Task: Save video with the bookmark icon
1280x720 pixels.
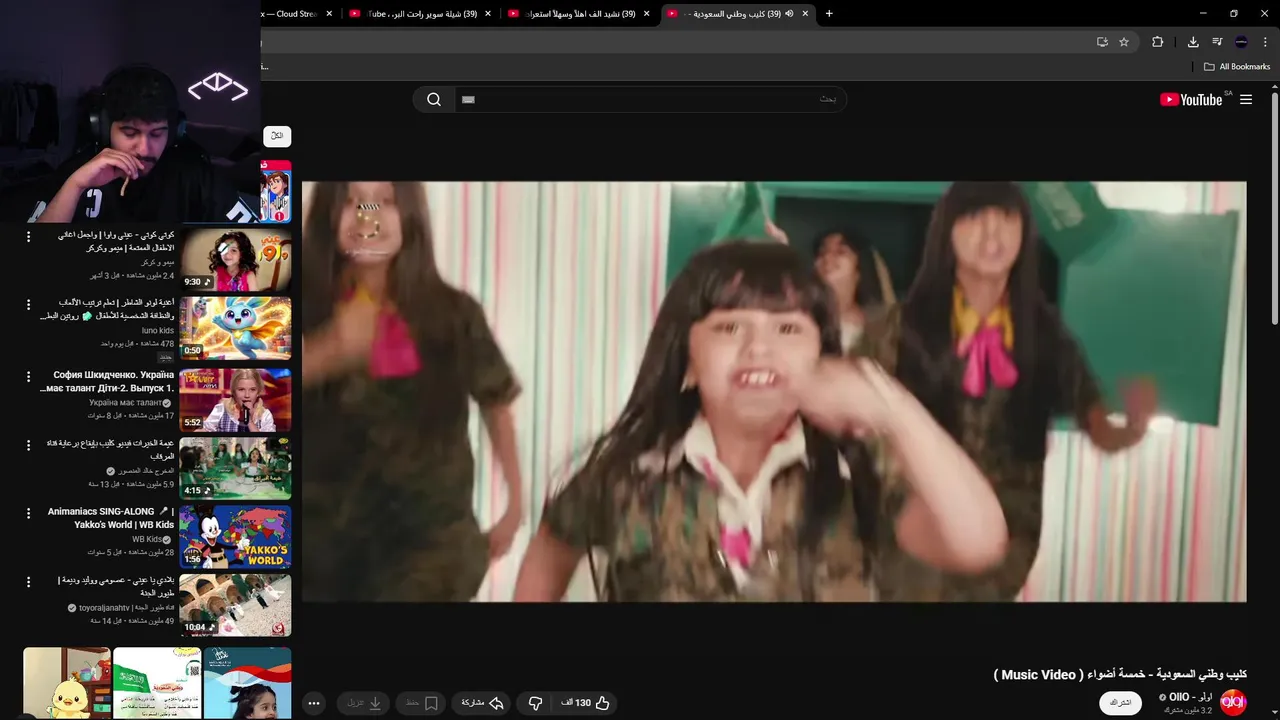Action: click(422, 703)
